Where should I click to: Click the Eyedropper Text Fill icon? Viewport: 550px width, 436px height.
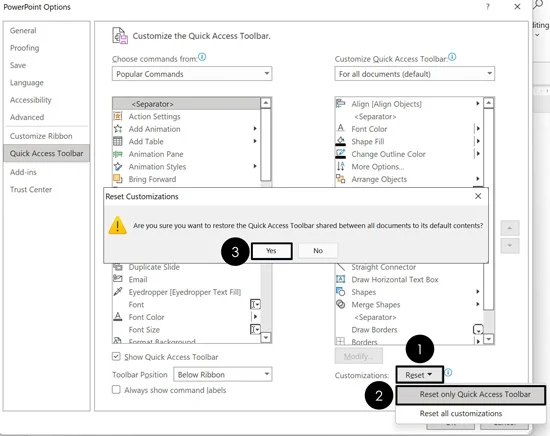[118, 292]
